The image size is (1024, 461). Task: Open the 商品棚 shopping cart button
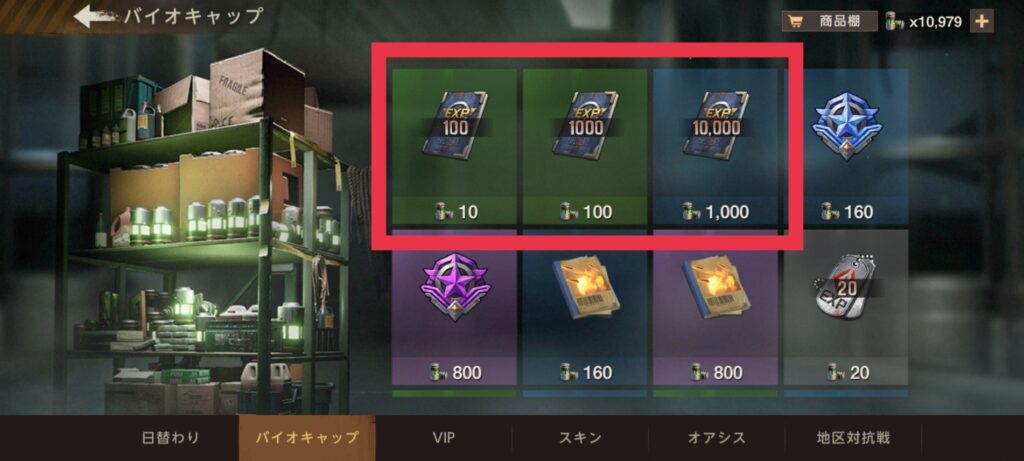[829, 22]
